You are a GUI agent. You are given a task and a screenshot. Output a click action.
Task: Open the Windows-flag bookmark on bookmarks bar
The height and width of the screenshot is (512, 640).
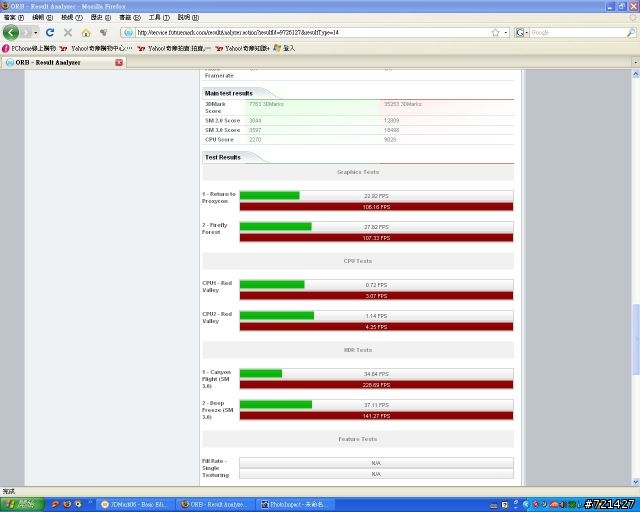click(284, 48)
